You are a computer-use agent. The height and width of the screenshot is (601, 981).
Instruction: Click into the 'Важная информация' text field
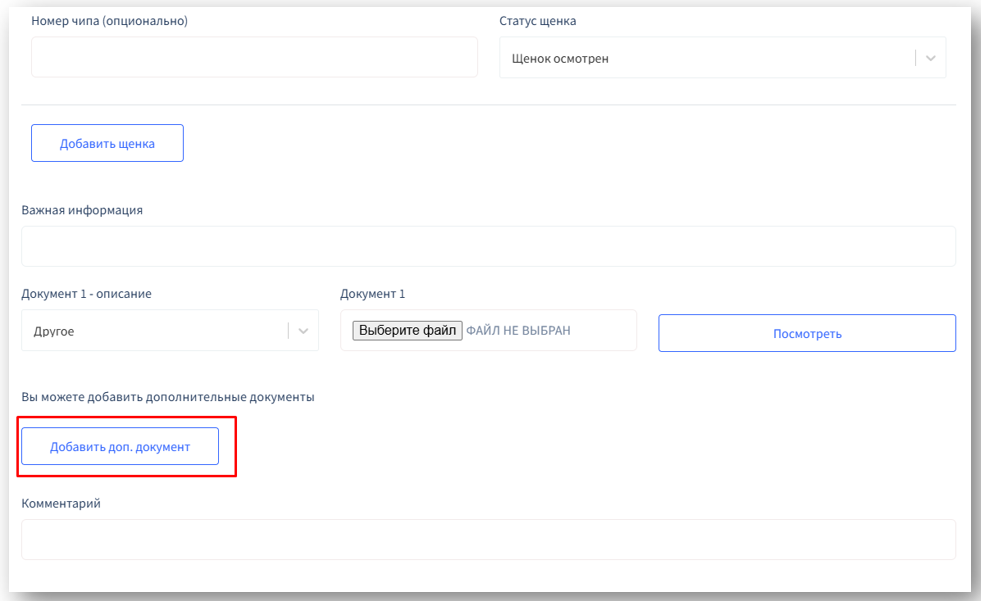pos(488,246)
